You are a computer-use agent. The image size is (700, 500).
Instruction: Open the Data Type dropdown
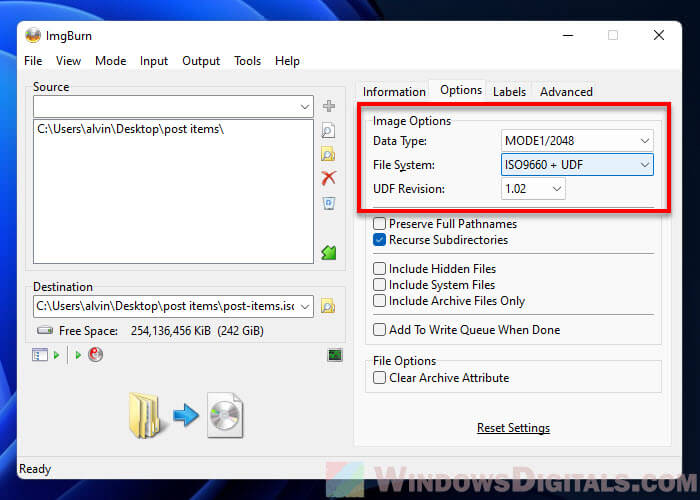click(577, 141)
